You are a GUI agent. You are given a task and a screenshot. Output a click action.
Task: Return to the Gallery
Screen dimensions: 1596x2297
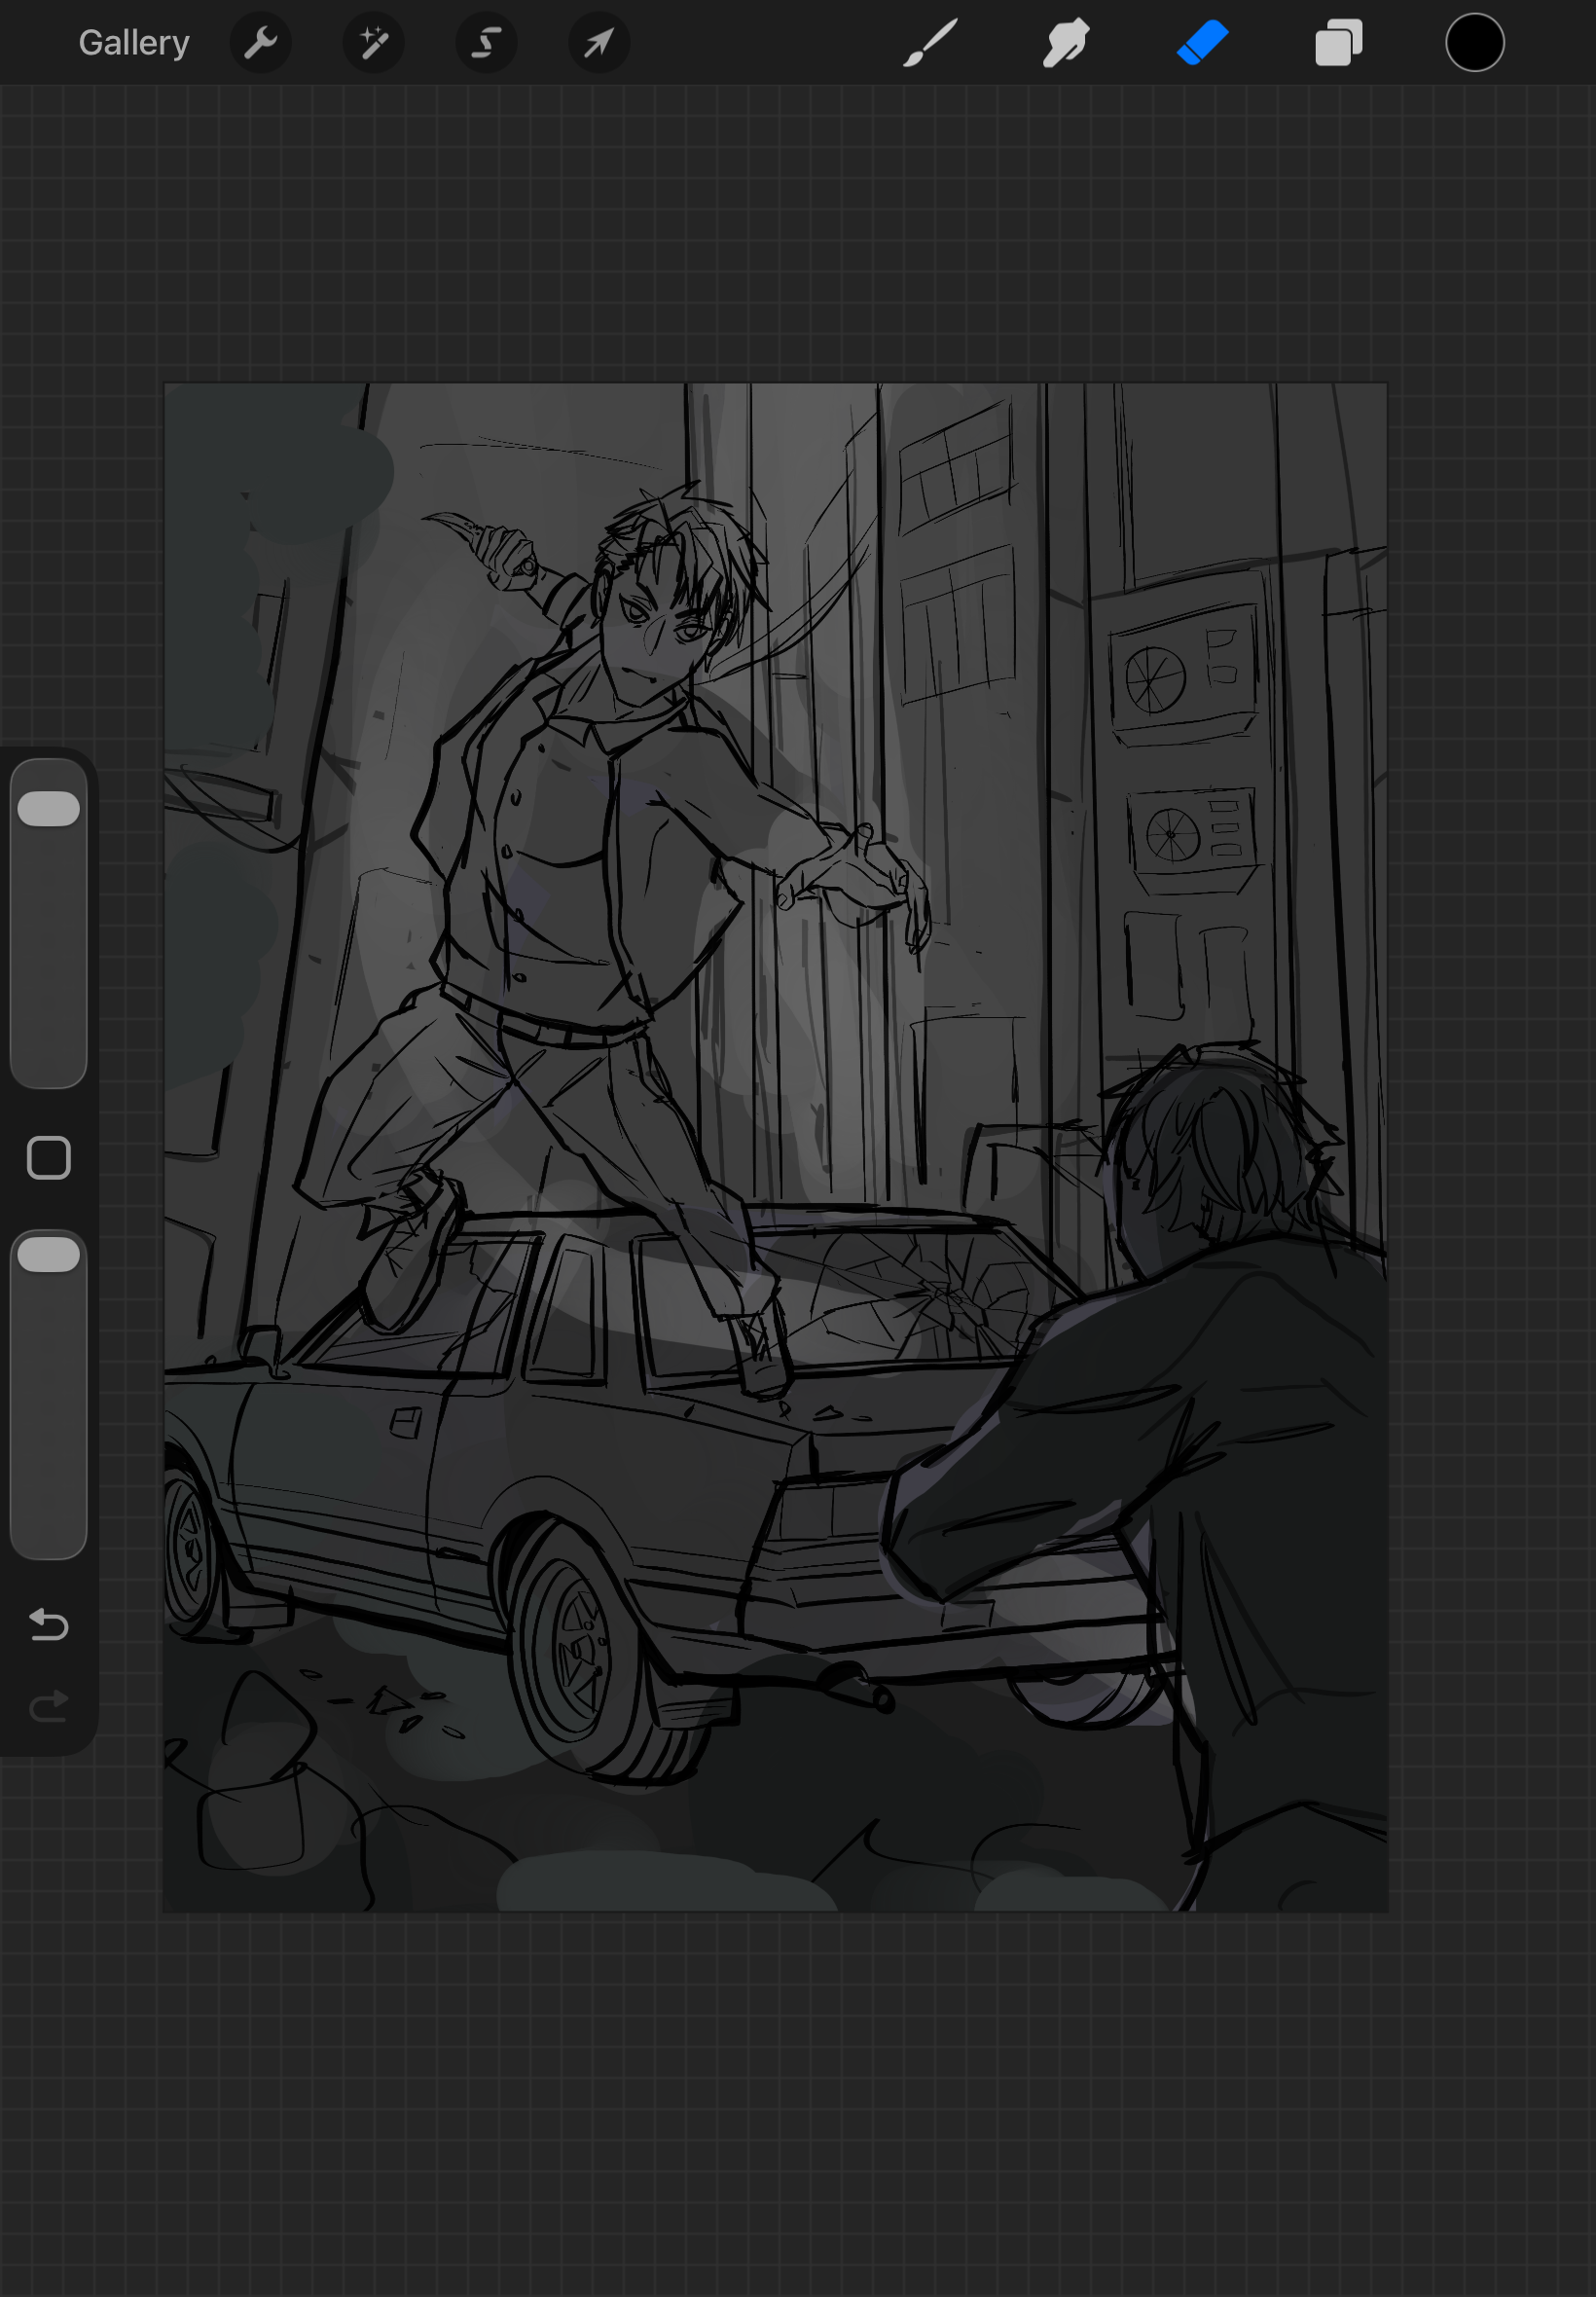pos(134,42)
